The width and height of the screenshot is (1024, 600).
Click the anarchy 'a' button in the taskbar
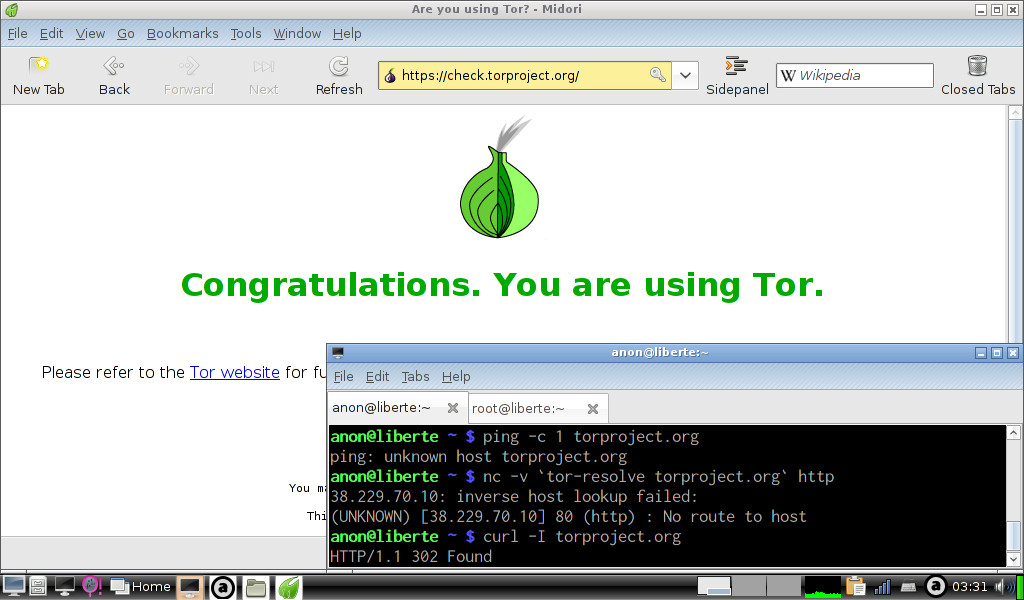(x=222, y=588)
